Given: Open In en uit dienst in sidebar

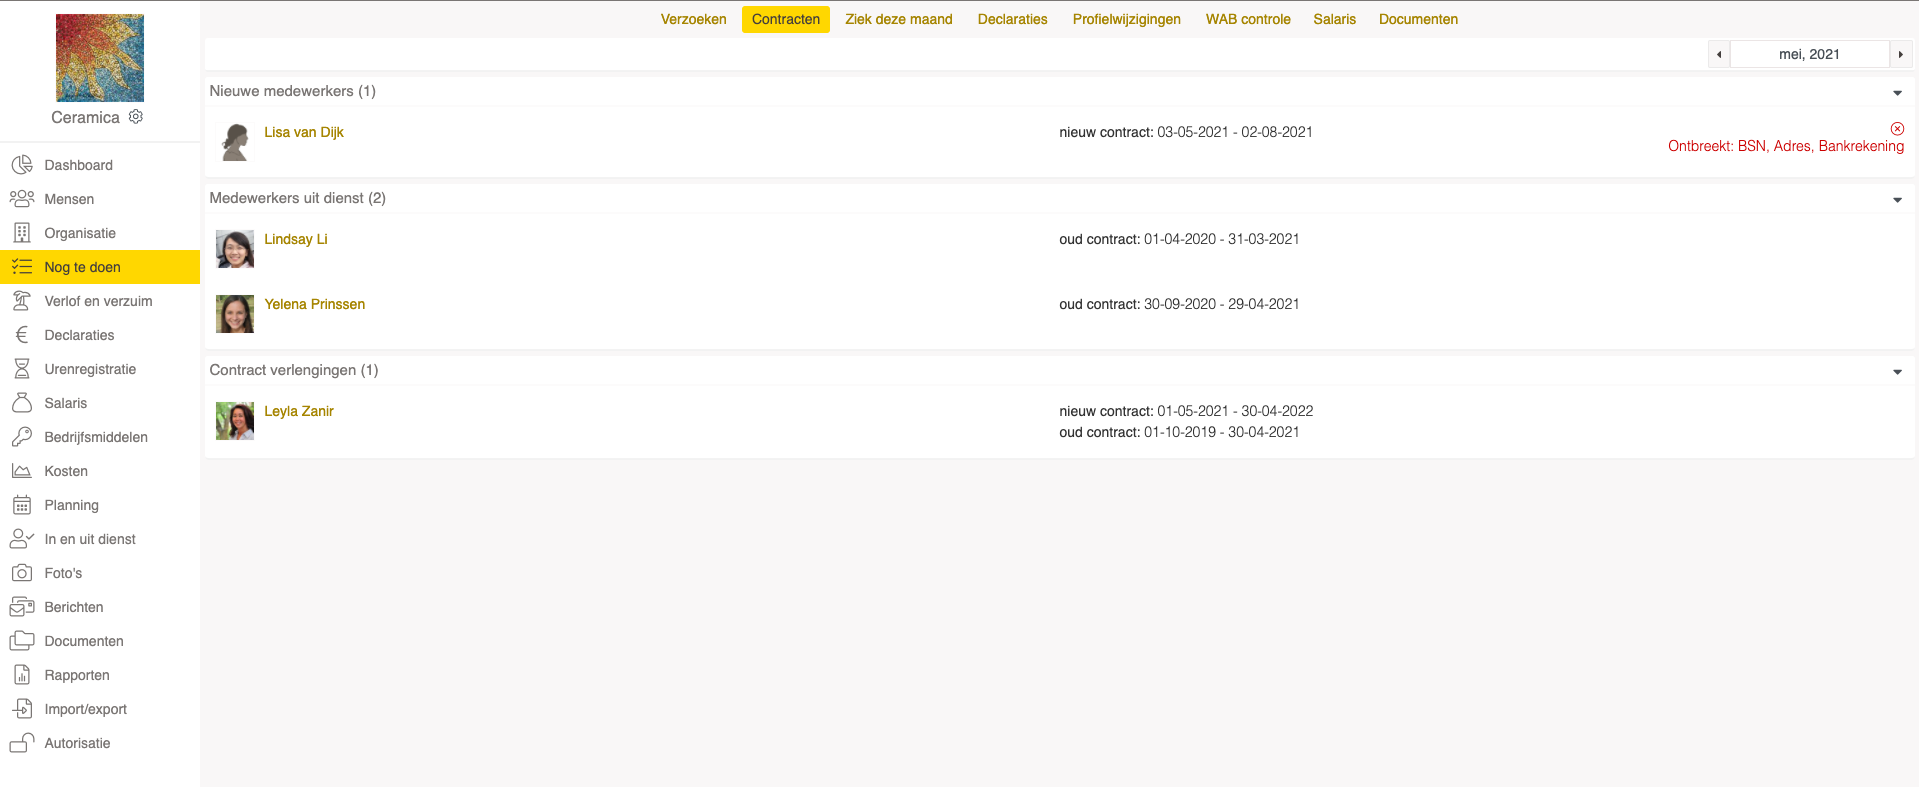Looking at the screenshot, I should tap(100, 539).
